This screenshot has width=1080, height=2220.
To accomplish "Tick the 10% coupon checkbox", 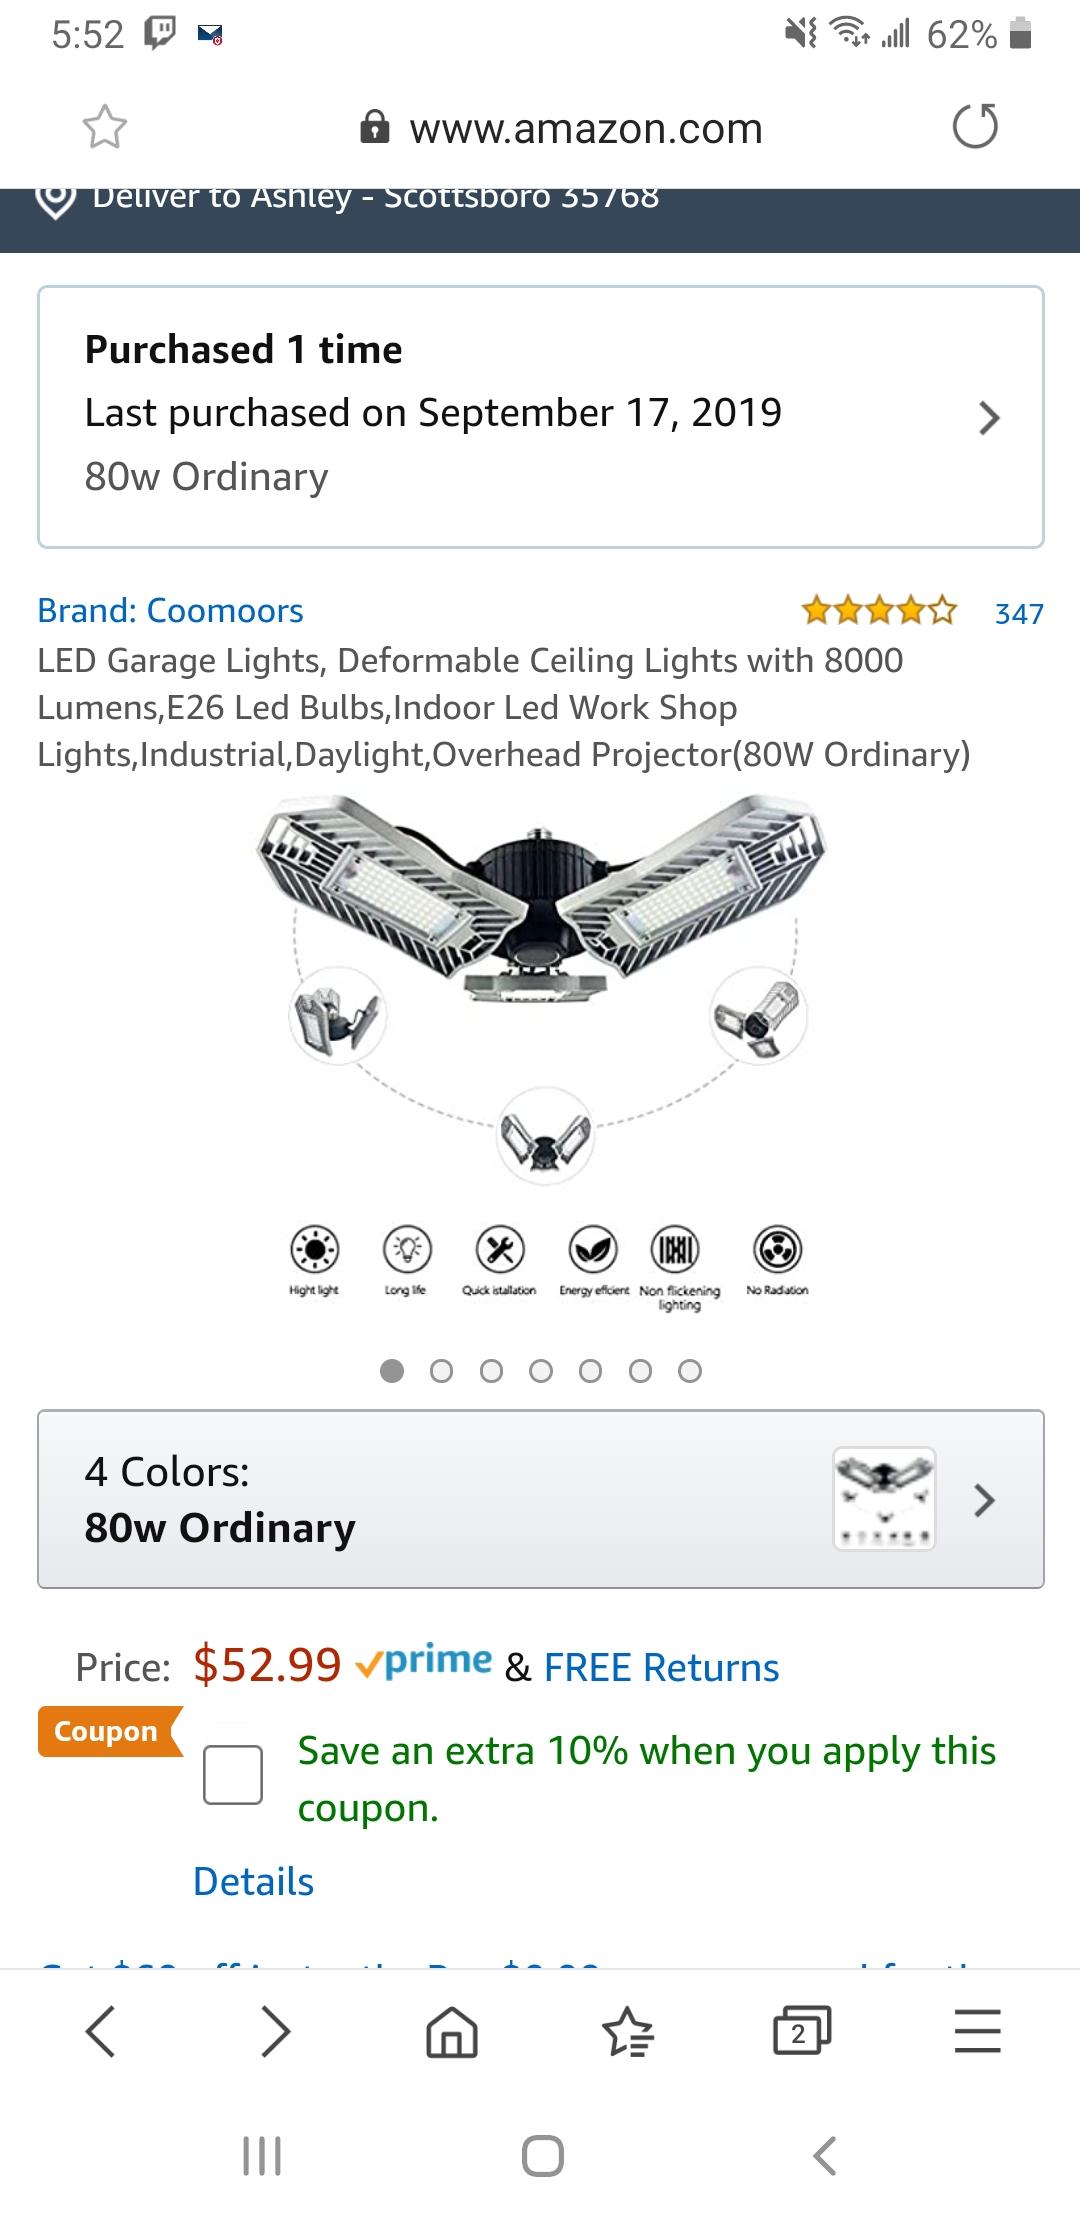I will coord(233,1775).
